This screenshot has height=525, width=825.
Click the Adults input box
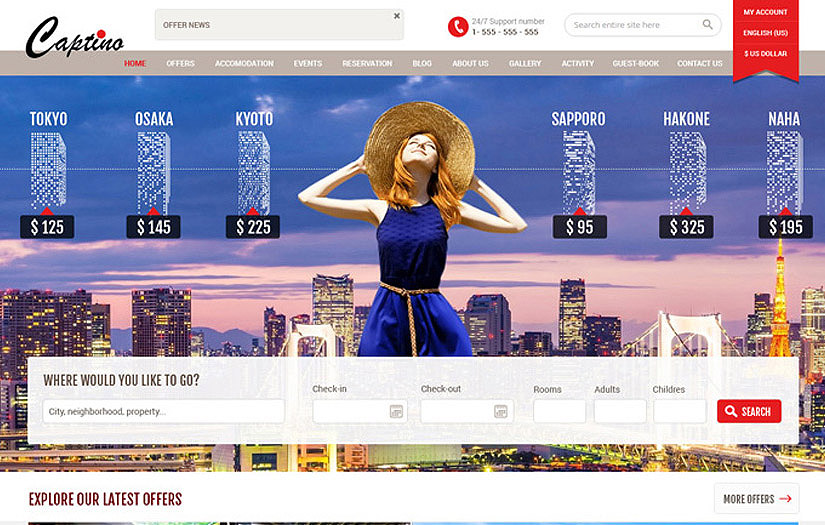620,411
